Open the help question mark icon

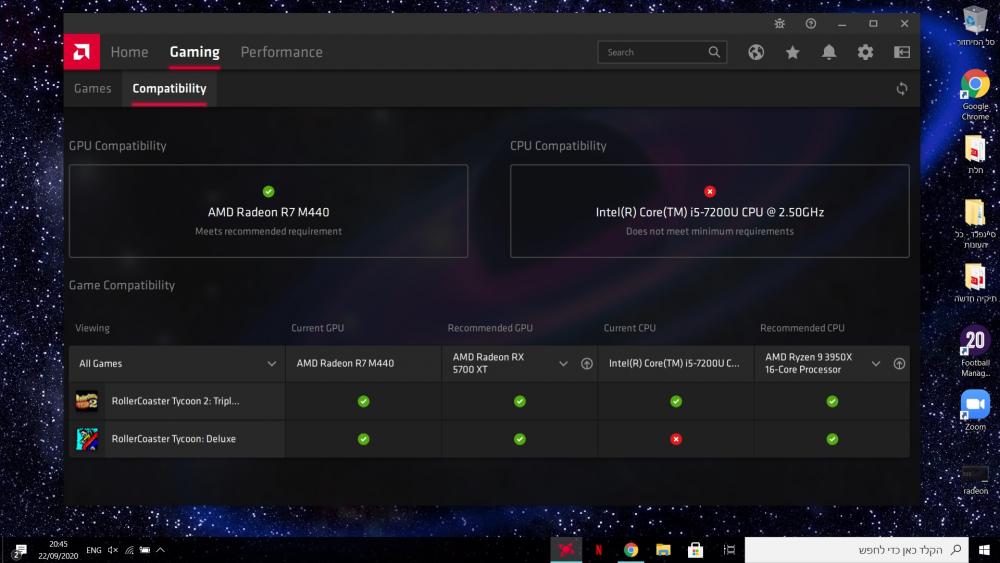pos(811,24)
